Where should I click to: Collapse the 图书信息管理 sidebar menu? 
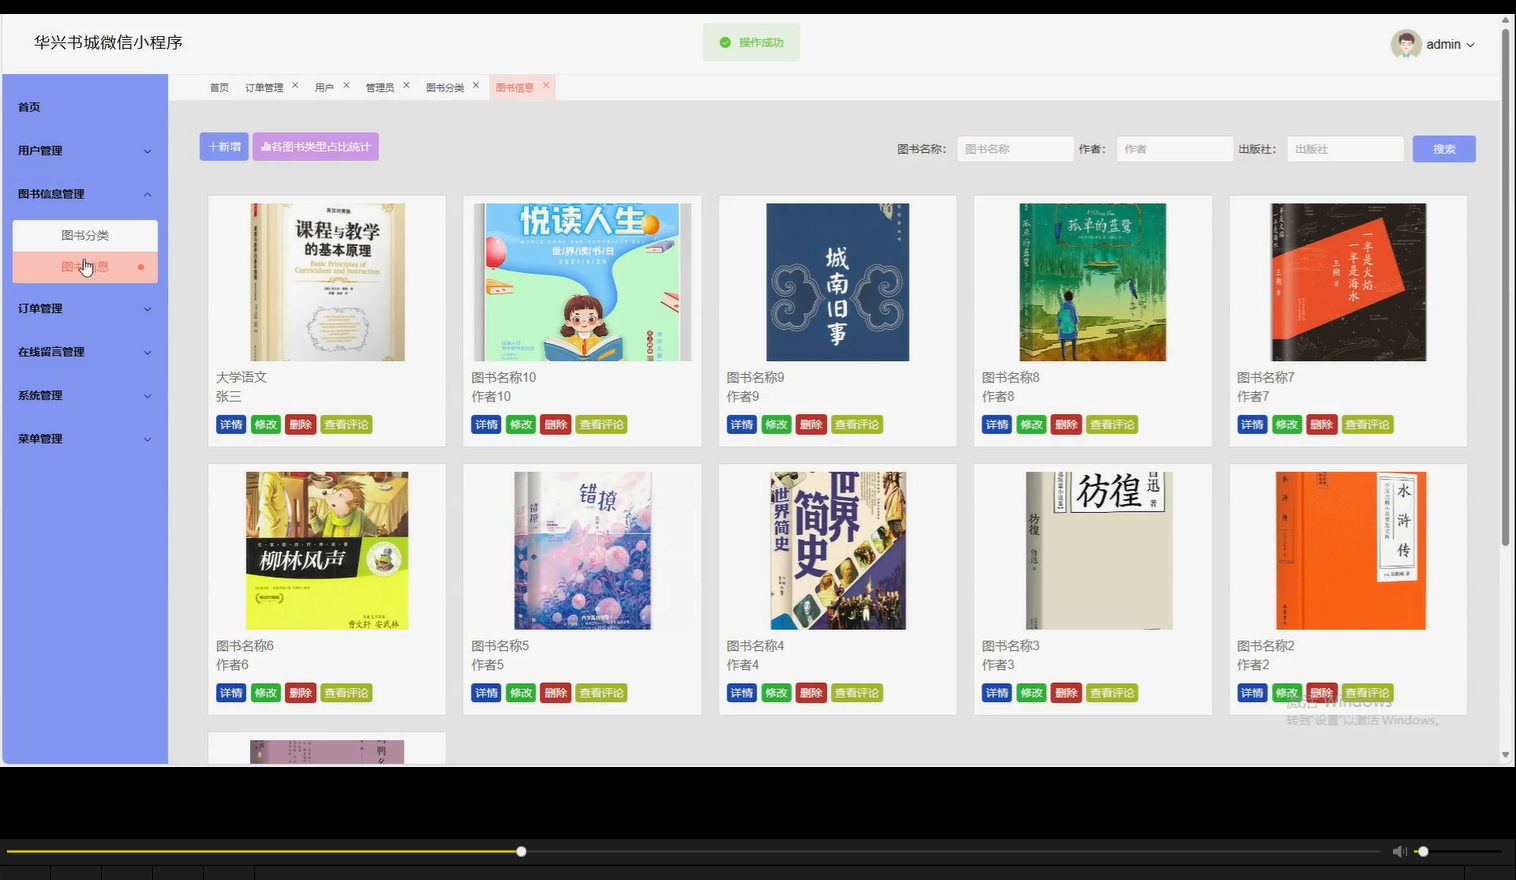[x=85, y=194]
